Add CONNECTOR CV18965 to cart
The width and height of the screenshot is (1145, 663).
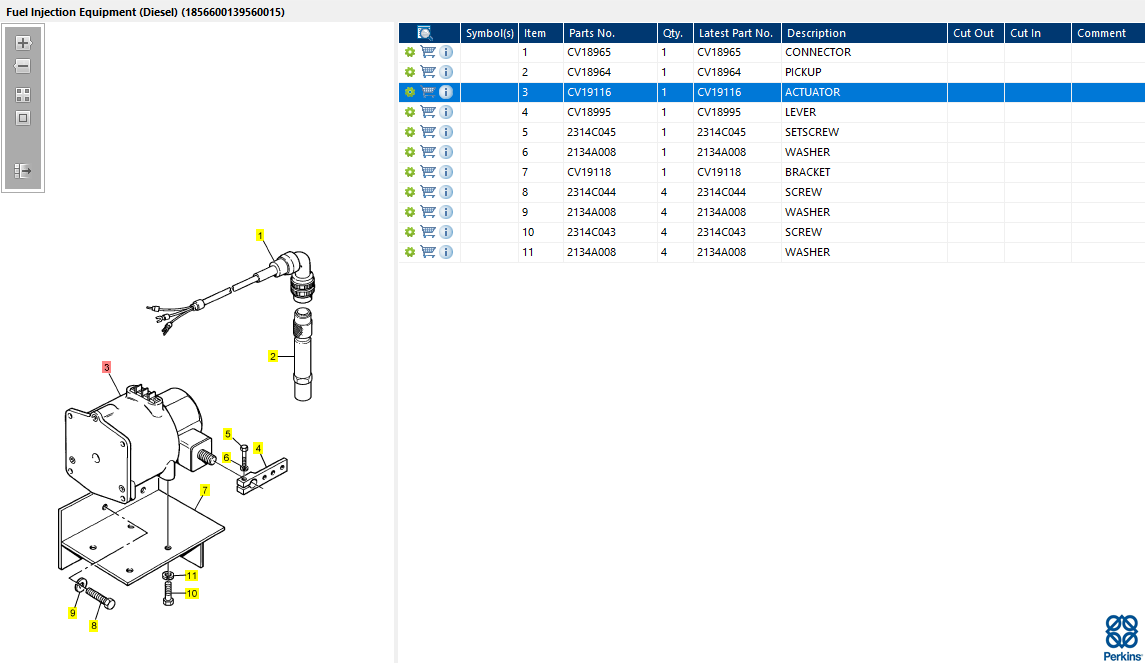pyautogui.click(x=429, y=52)
